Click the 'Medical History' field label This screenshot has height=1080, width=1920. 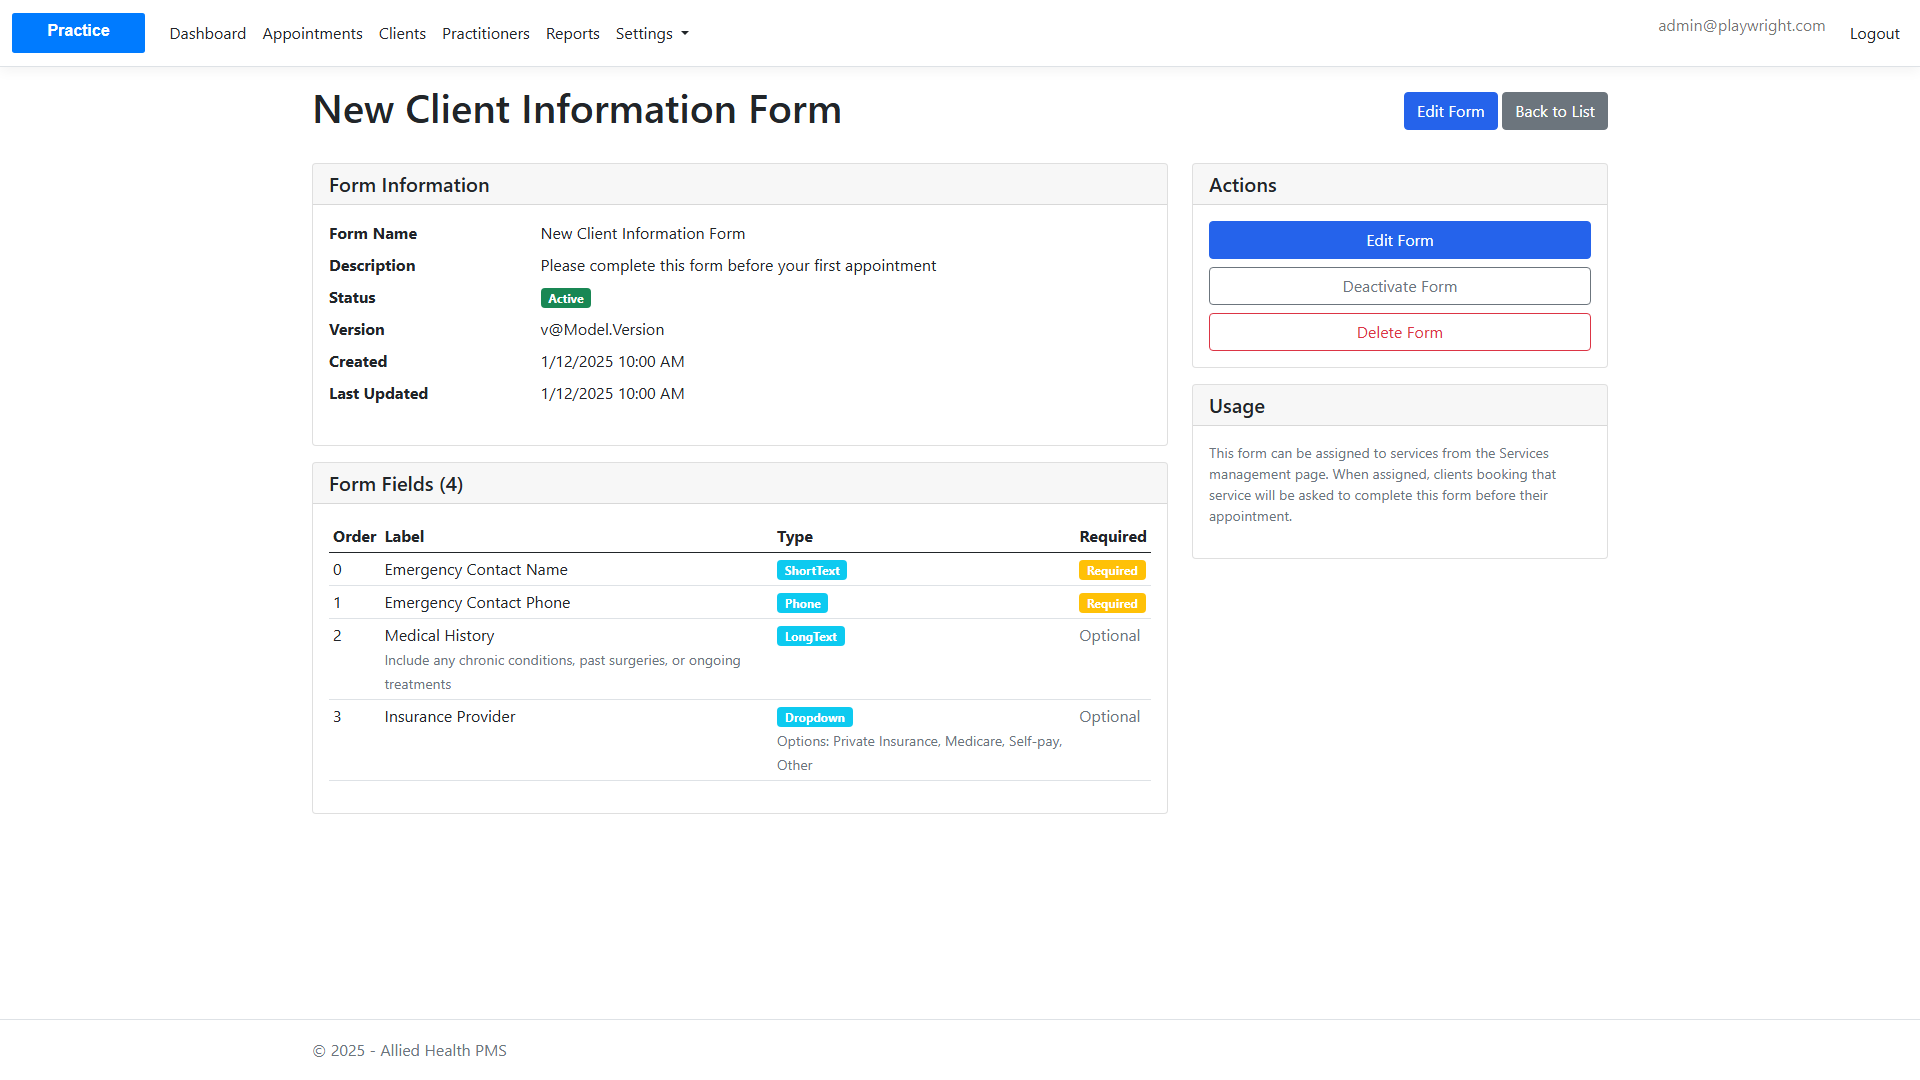(x=439, y=635)
